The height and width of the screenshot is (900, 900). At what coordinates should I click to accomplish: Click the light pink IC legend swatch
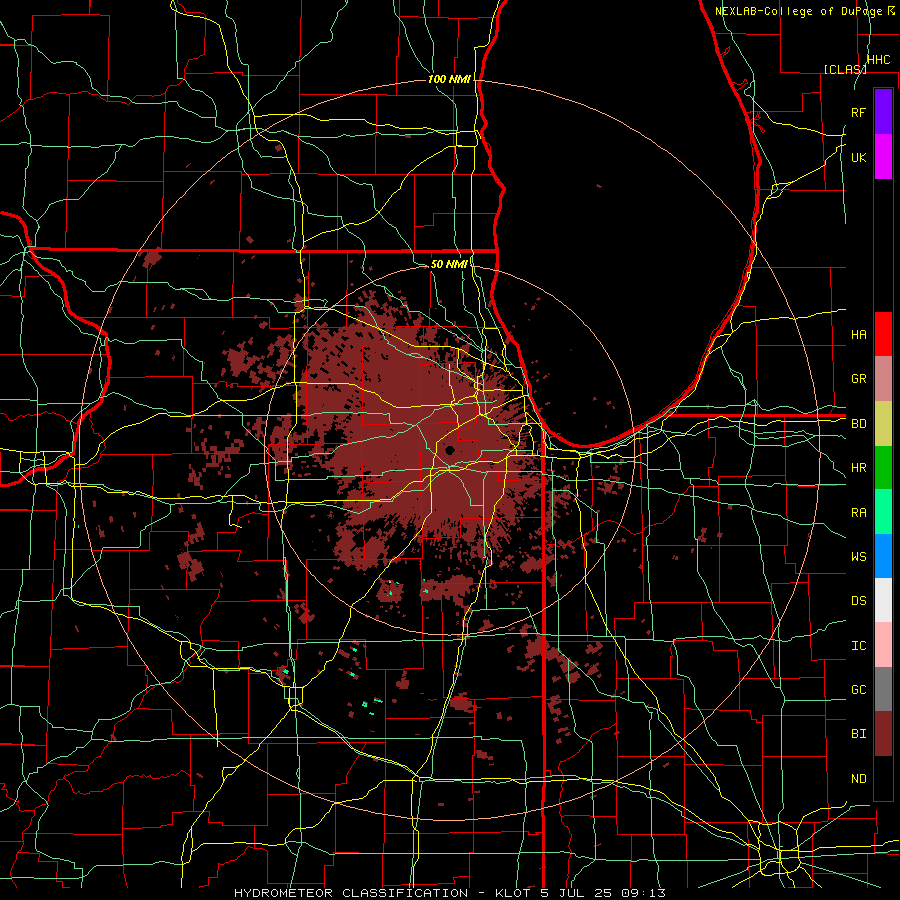[x=883, y=645]
